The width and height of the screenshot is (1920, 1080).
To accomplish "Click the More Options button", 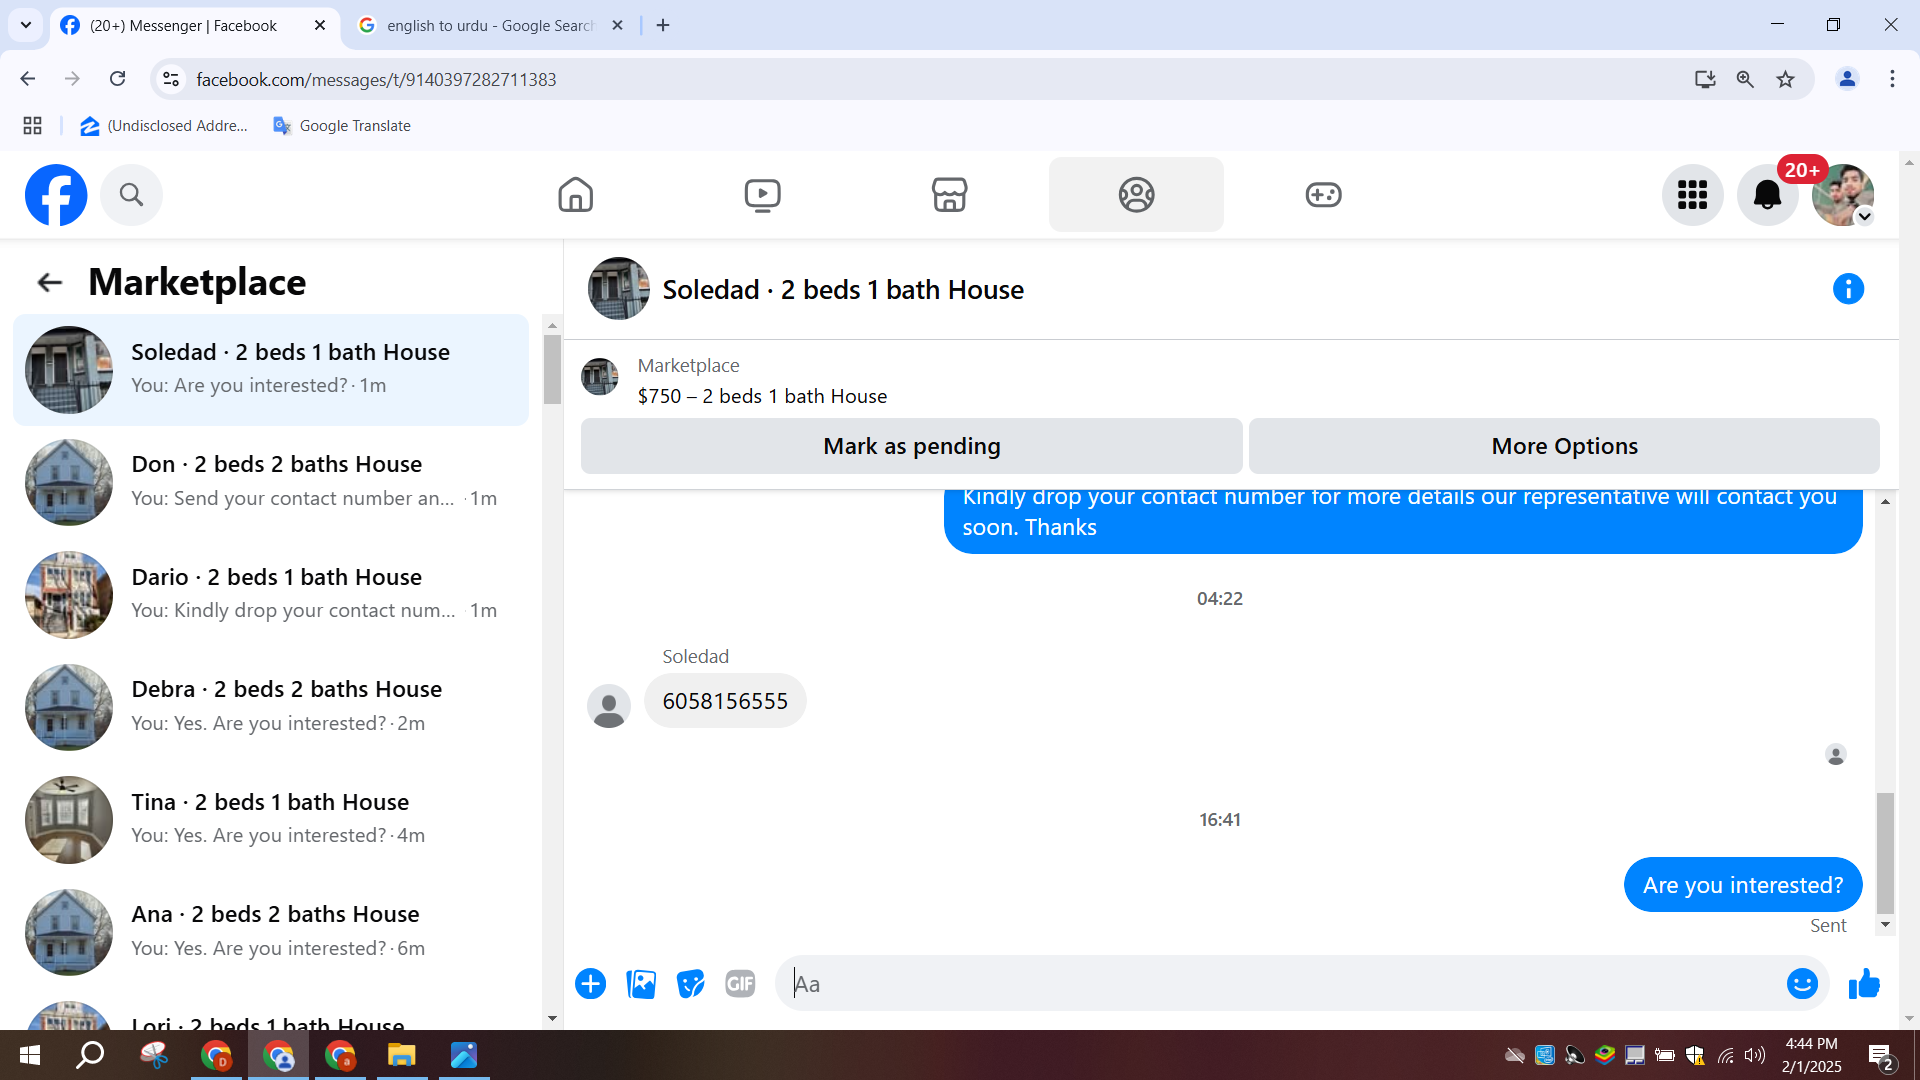I will pos(1564,446).
